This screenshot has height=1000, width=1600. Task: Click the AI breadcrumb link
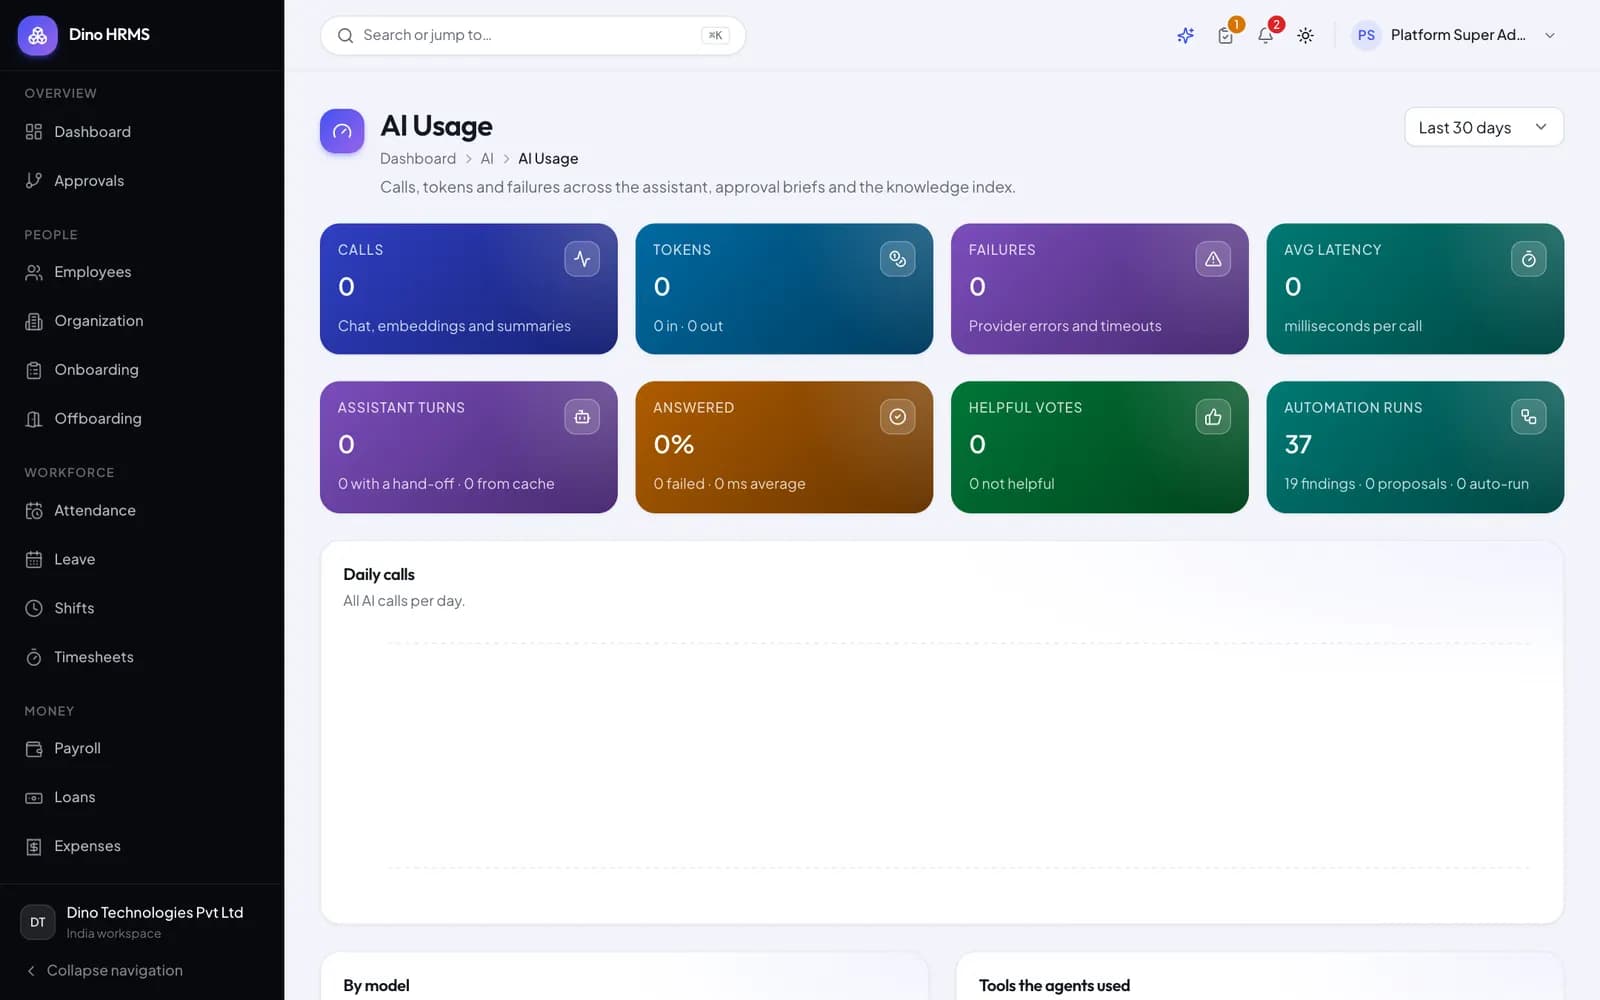pos(487,158)
